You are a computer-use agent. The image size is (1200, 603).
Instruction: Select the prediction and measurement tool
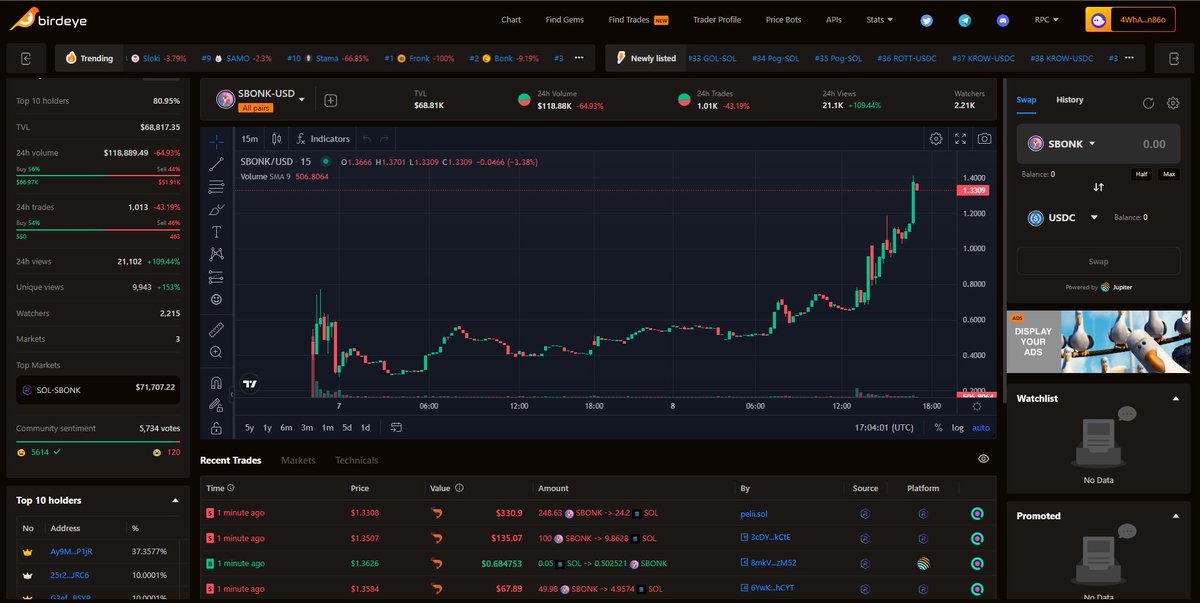click(x=217, y=277)
